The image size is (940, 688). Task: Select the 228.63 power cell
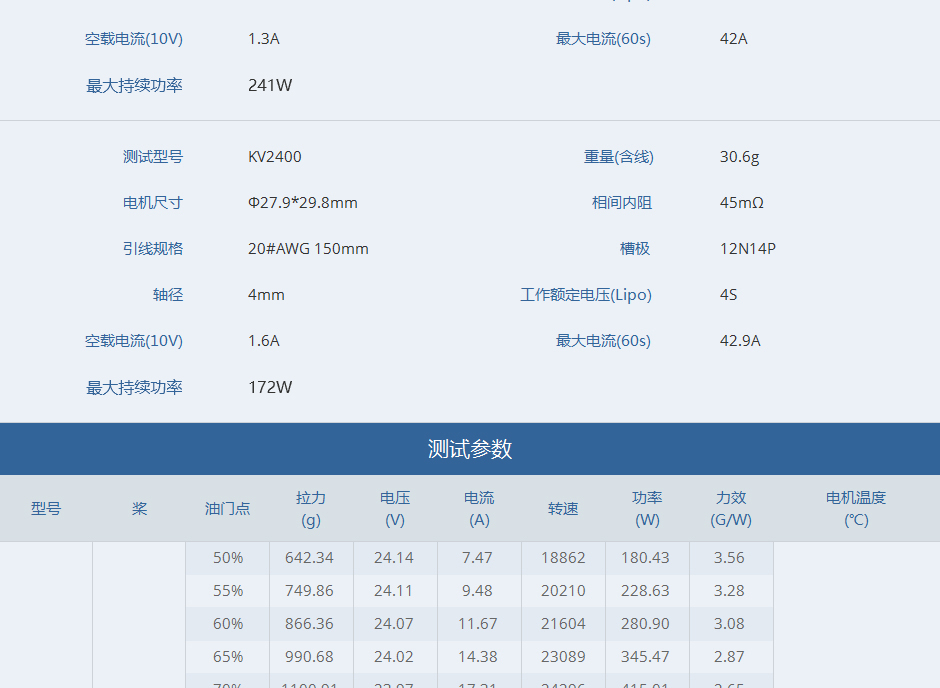645,591
